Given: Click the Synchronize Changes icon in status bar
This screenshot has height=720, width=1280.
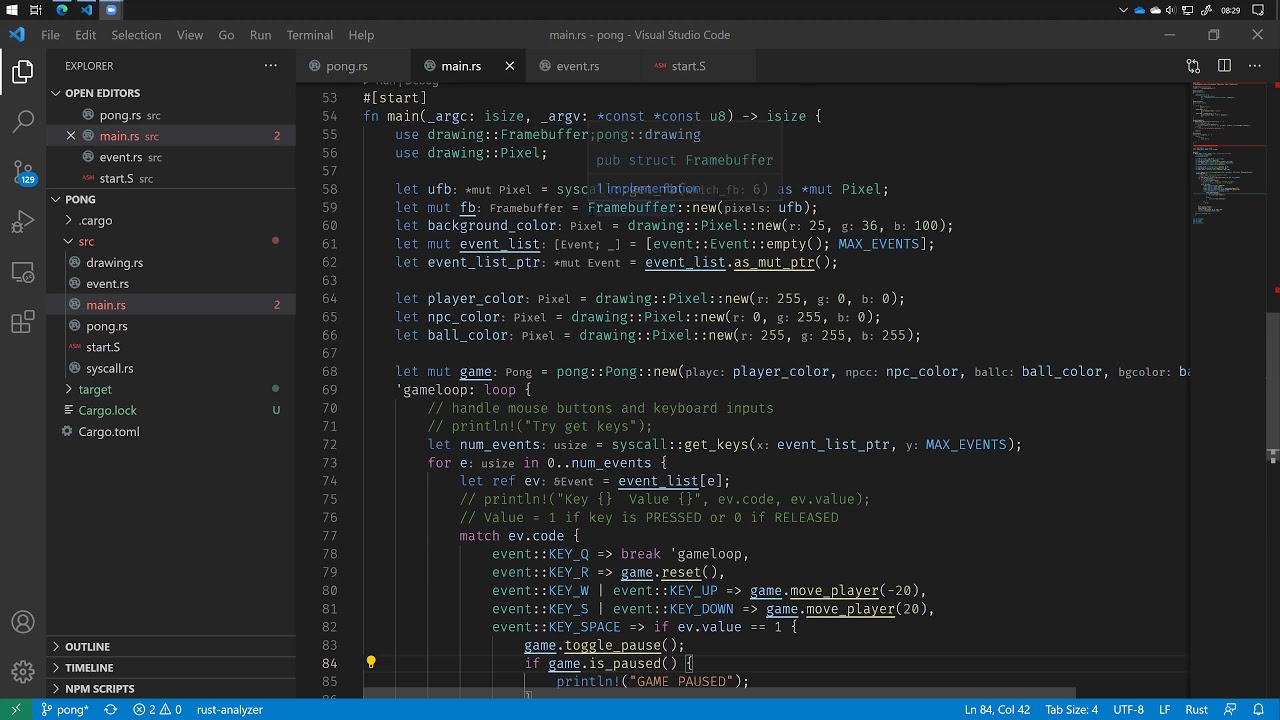Looking at the screenshot, I should click(110, 710).
